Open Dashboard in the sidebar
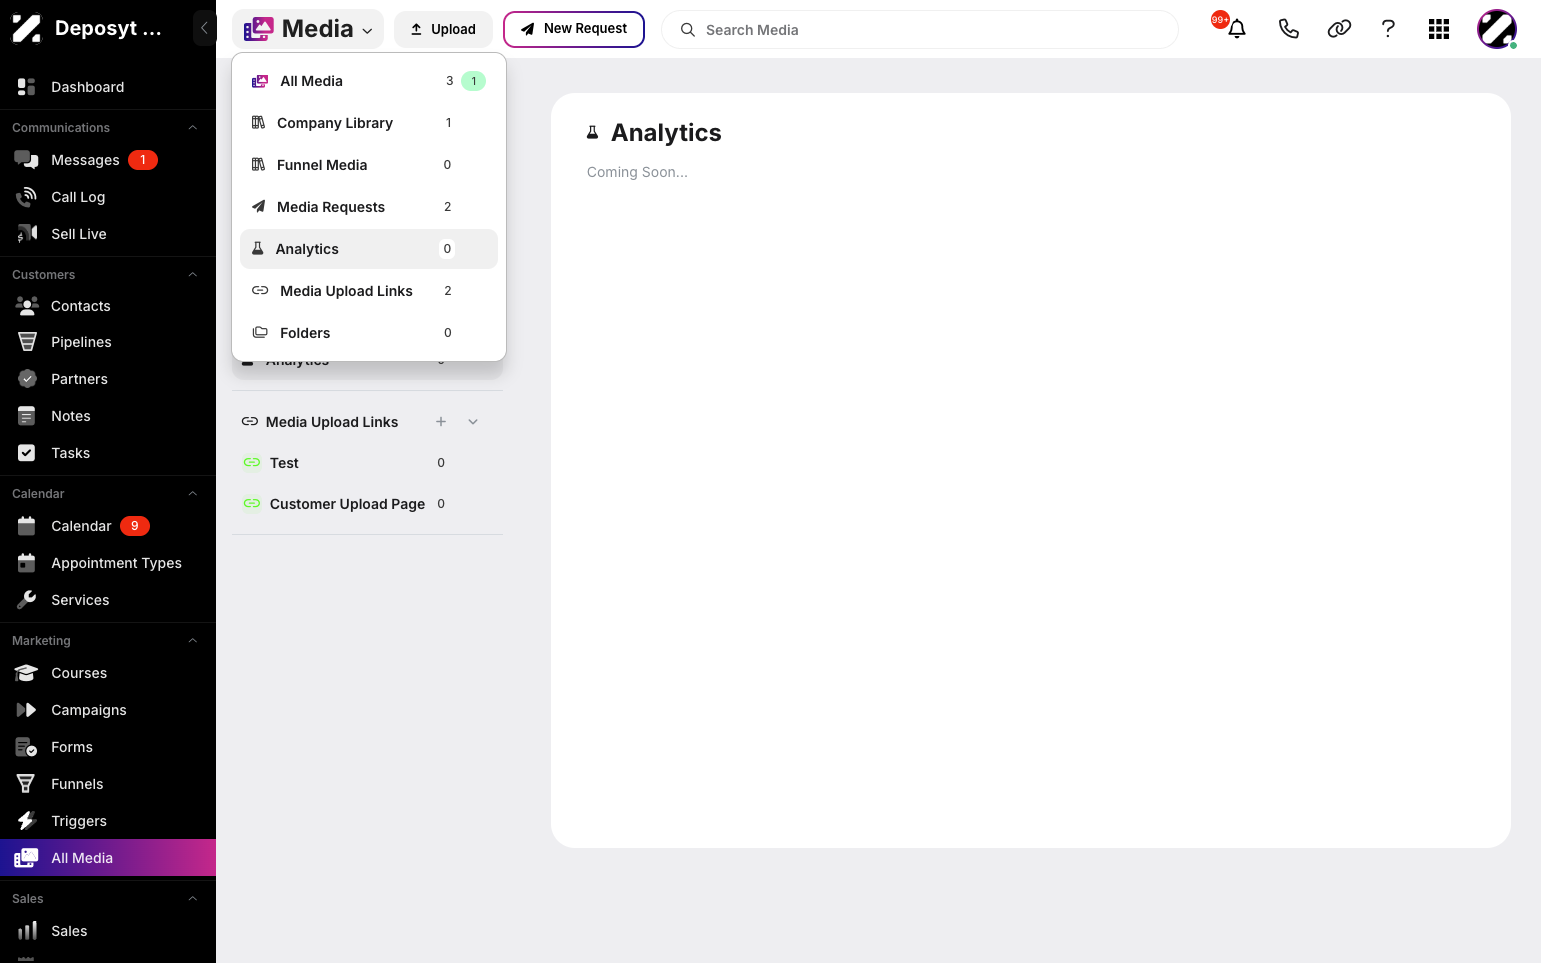This screenshot has height=963, width=1541. pyautogui.click(x=108, y=87)
